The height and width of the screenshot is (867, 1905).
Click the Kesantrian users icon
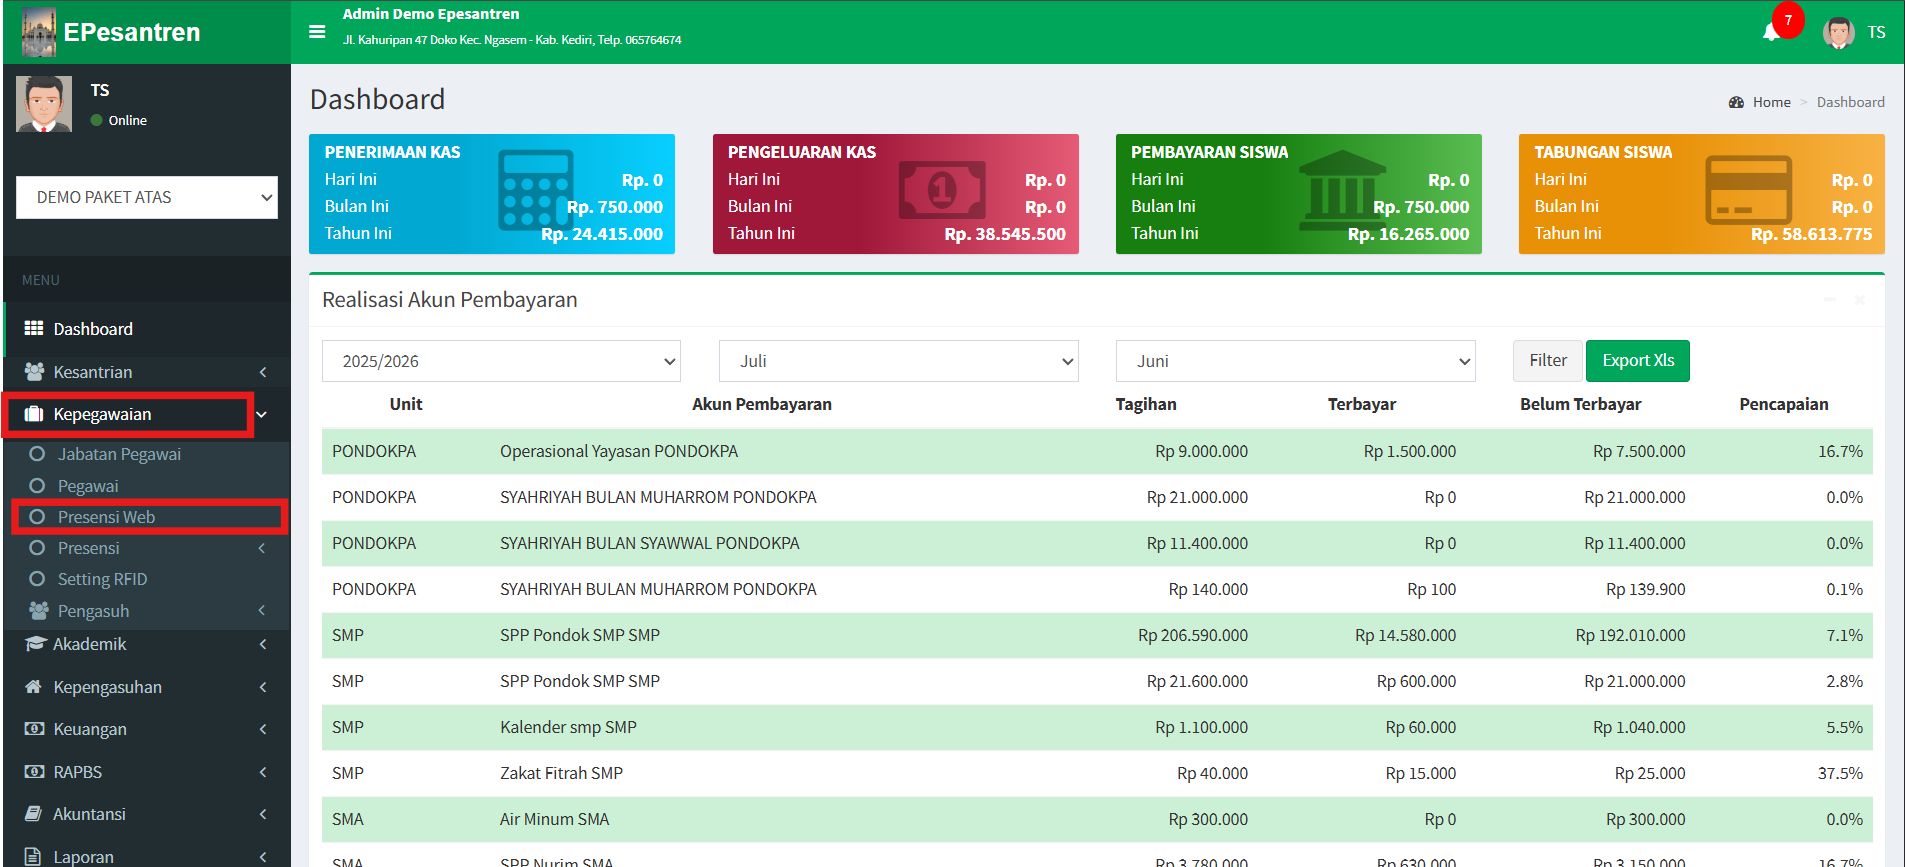point(34,372)
